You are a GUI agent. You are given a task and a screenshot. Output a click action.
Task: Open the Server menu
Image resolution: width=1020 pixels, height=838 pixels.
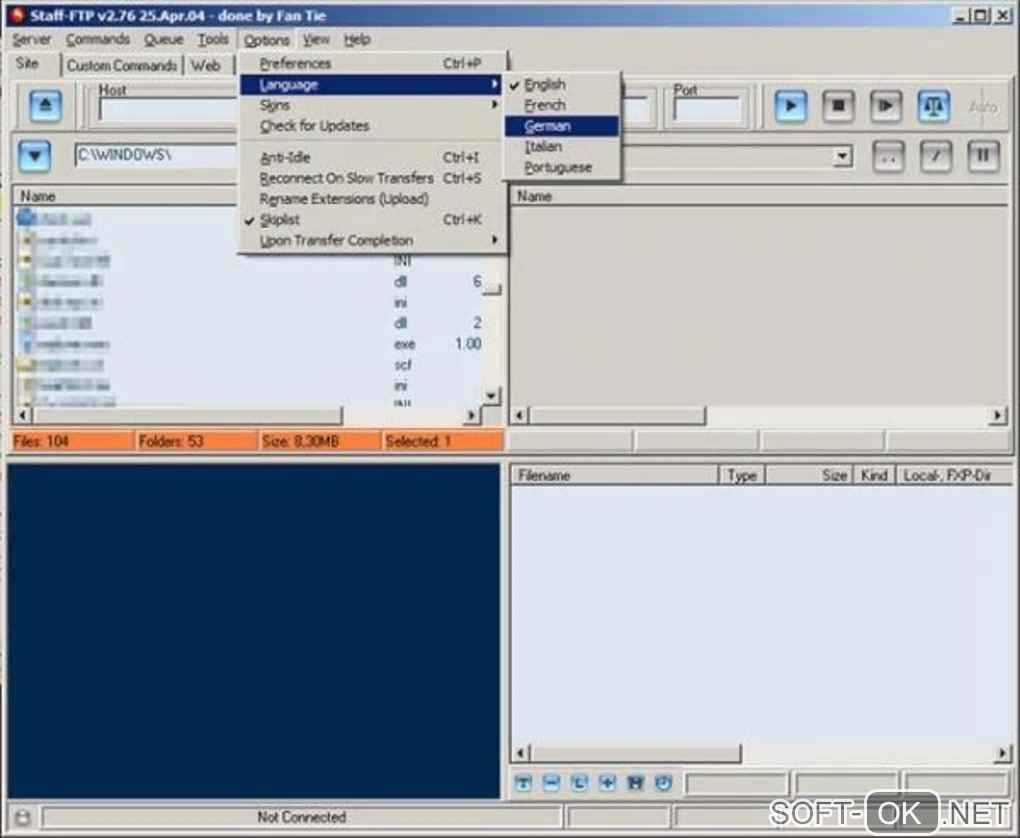coord(31,40)
